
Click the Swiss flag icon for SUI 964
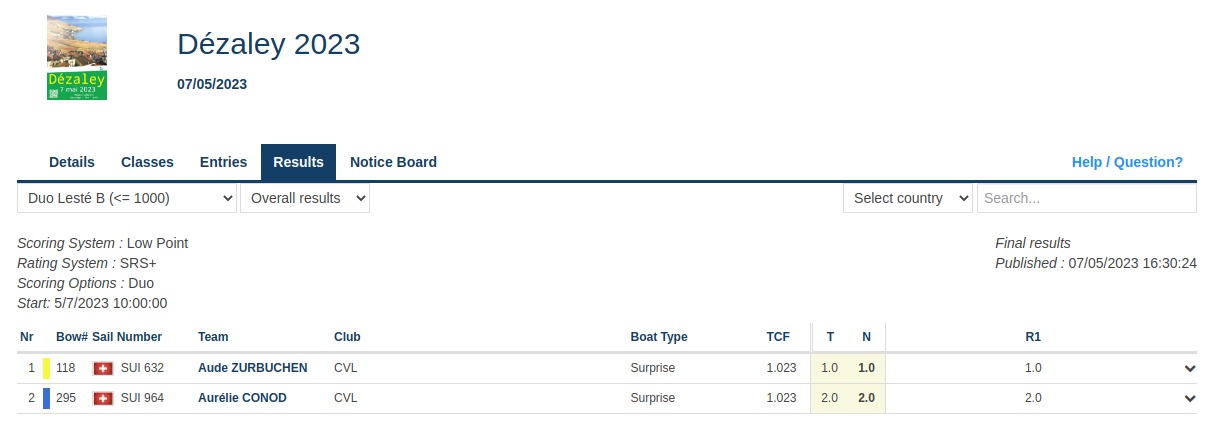point(102,398)
